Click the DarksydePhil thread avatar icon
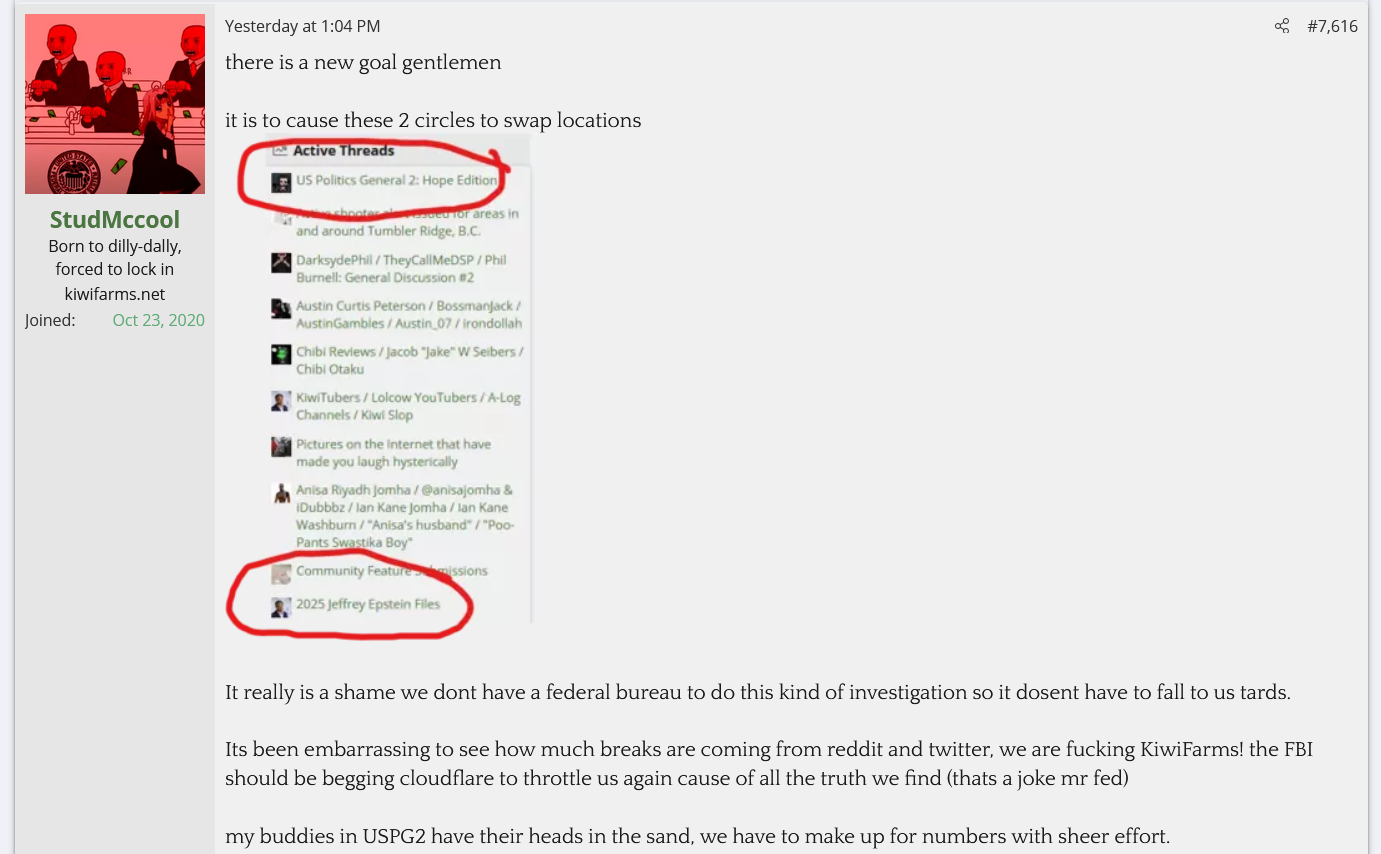Screen dimensions: 1381x854 281,263
